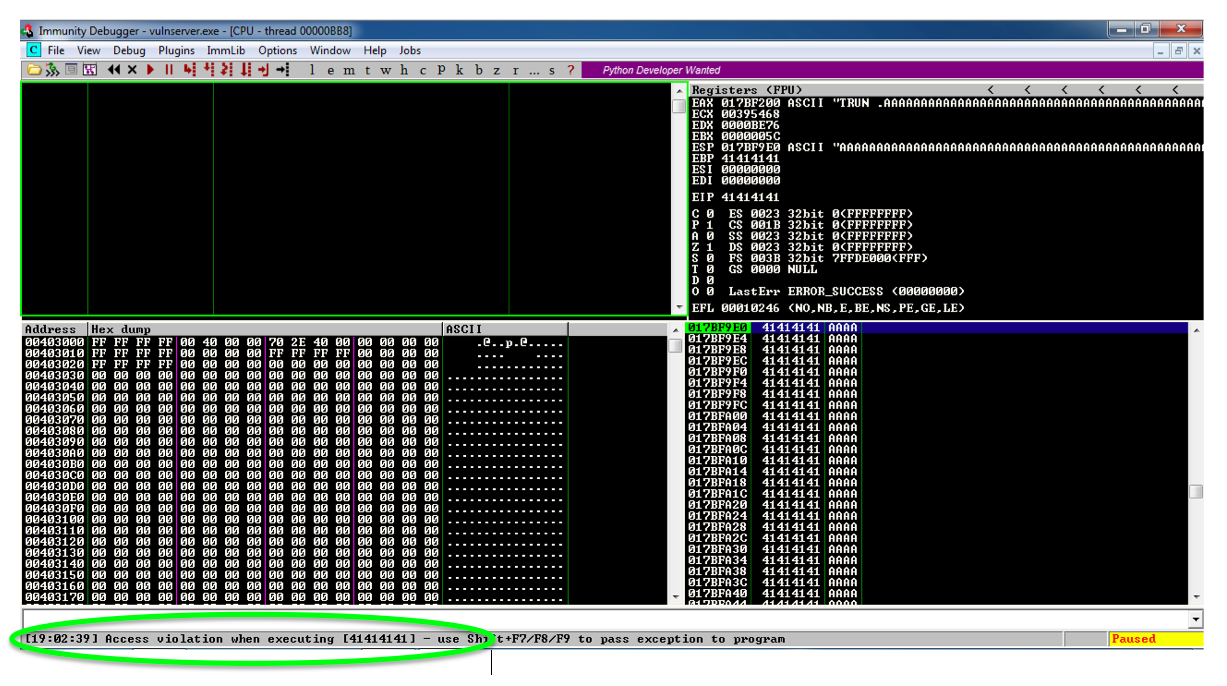Click the stack pane vertical scrollbar thumb

(1196, 491)
